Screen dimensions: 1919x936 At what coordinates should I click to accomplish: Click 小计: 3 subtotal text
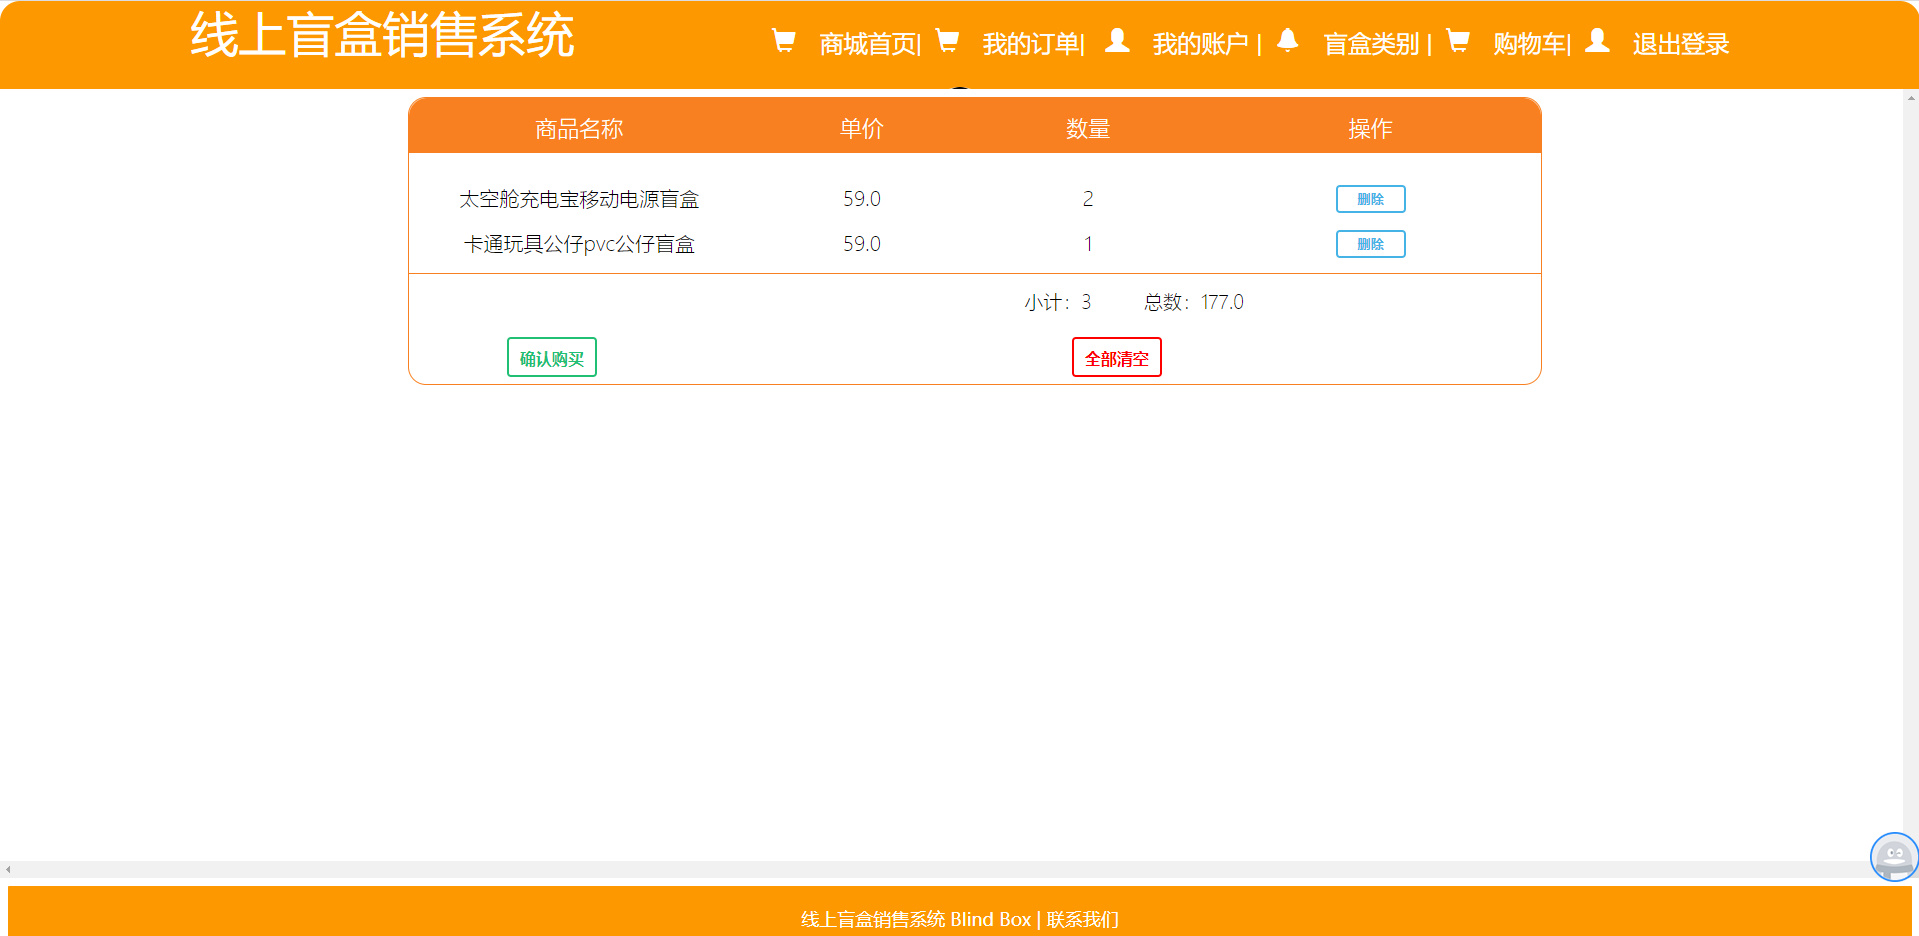[x=1058, y=302]
